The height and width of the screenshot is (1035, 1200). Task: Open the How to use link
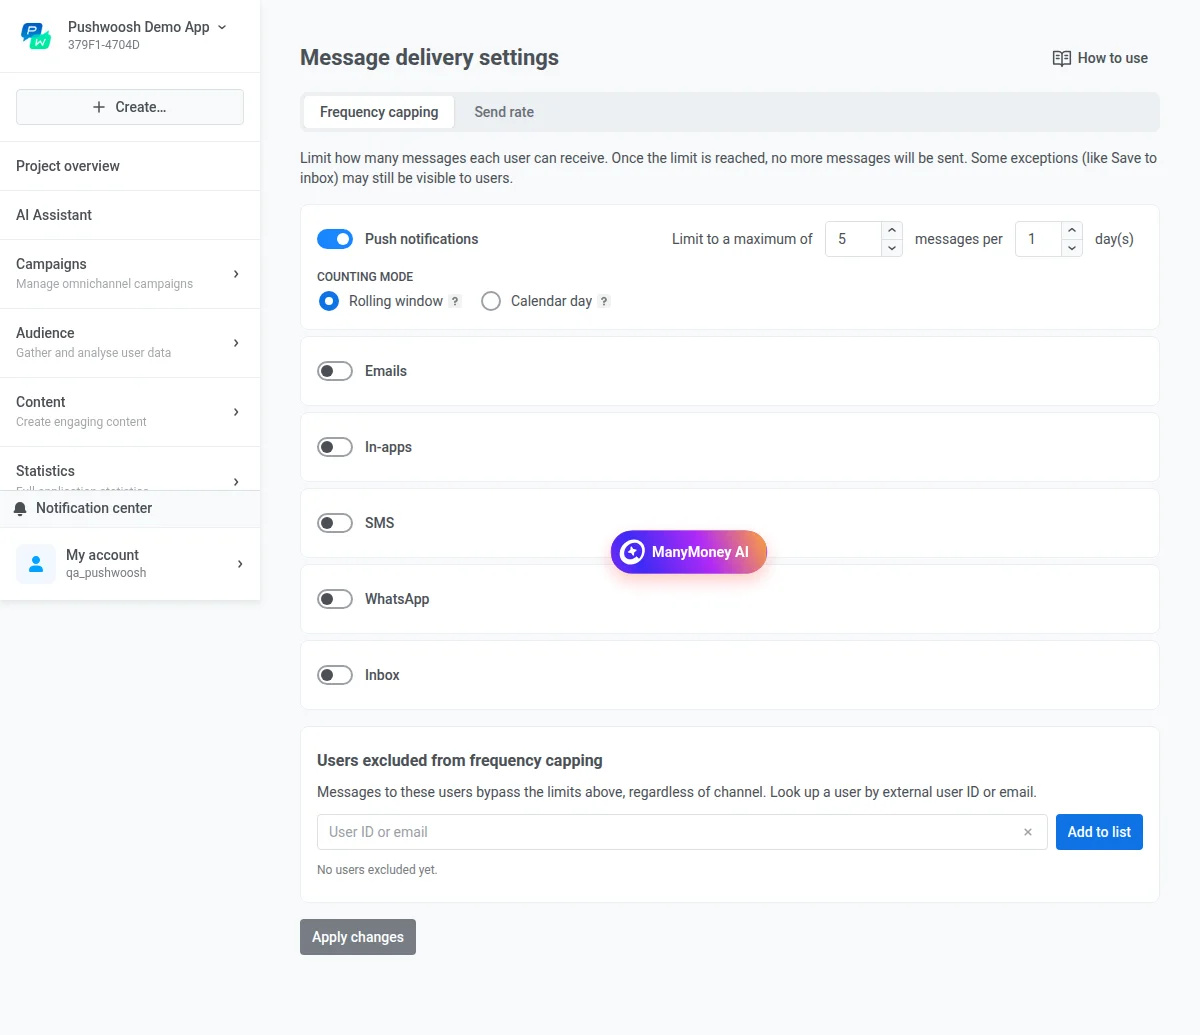click(x=1100, y=58)
